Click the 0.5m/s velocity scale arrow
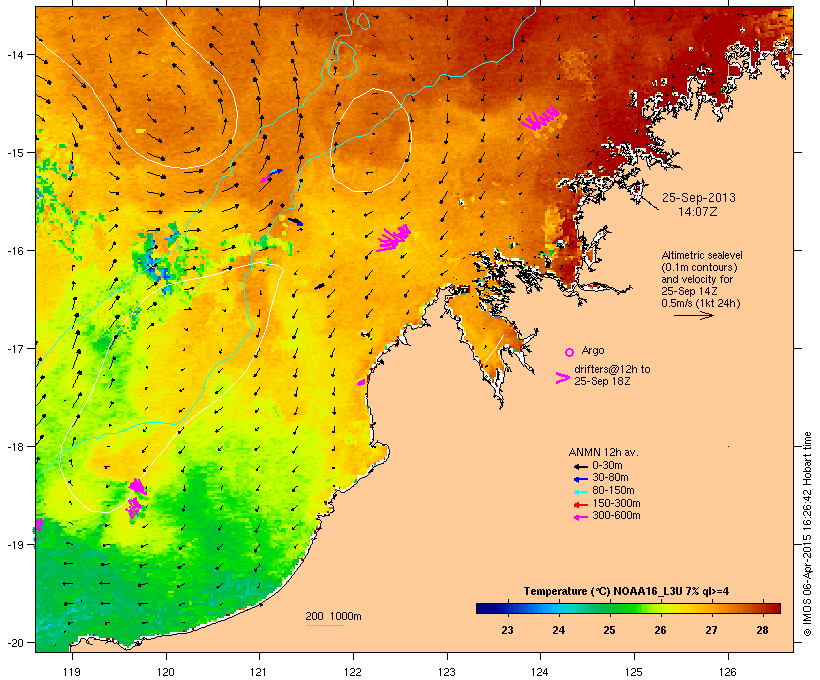 (693, 315)
